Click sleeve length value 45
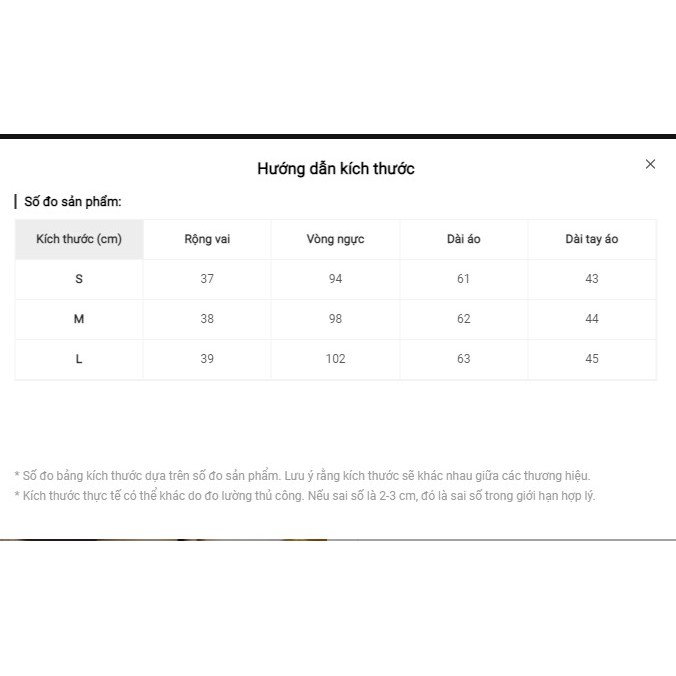676x676 pixels. (x=592, y=359)
